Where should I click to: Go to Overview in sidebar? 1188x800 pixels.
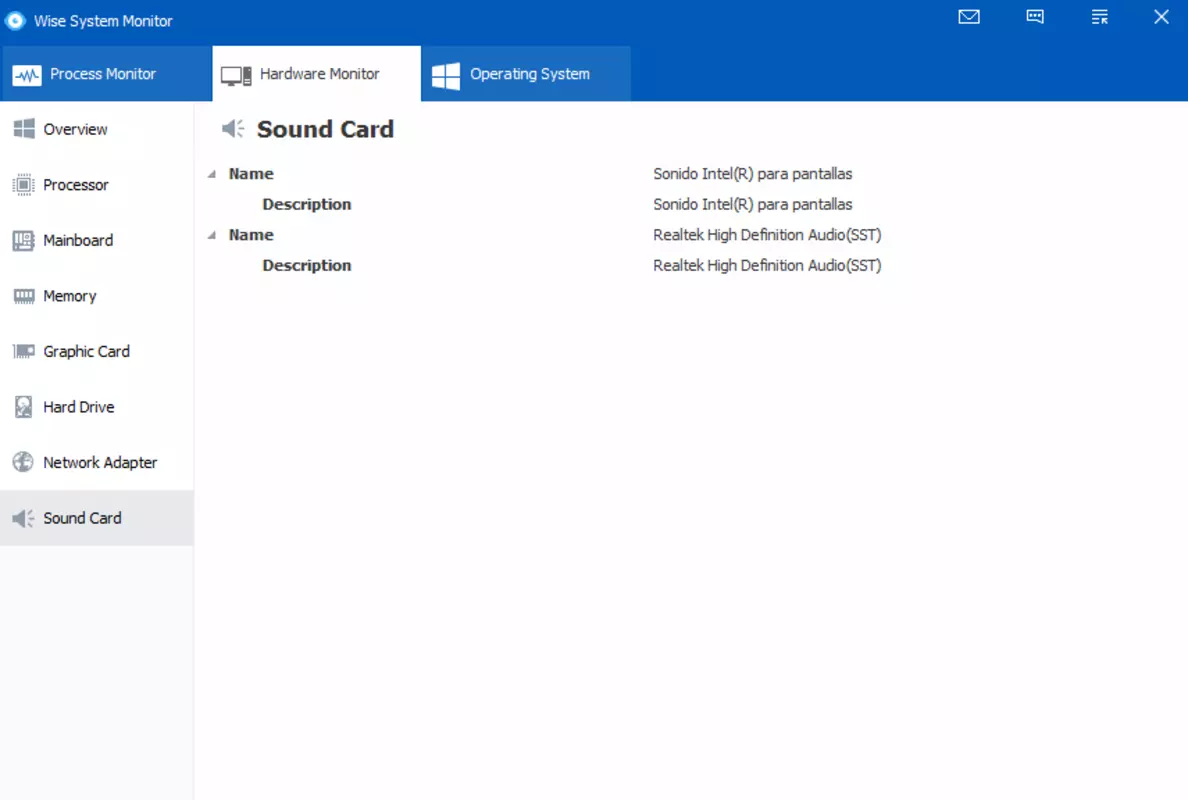(97, 129)
